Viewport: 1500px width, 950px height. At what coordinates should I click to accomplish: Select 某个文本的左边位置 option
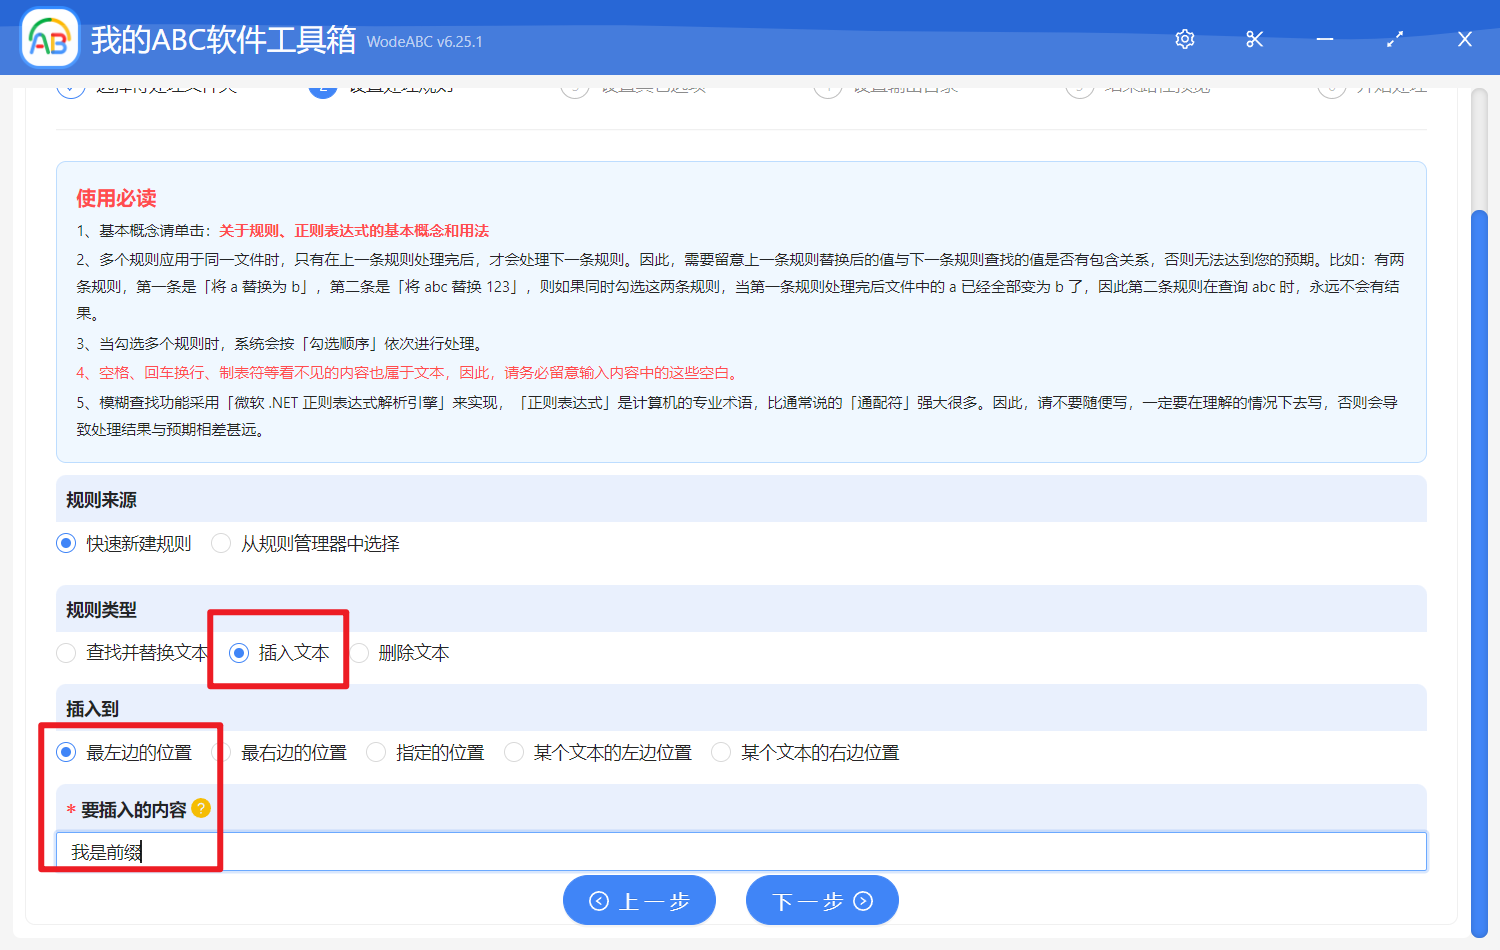pos(513,752)
